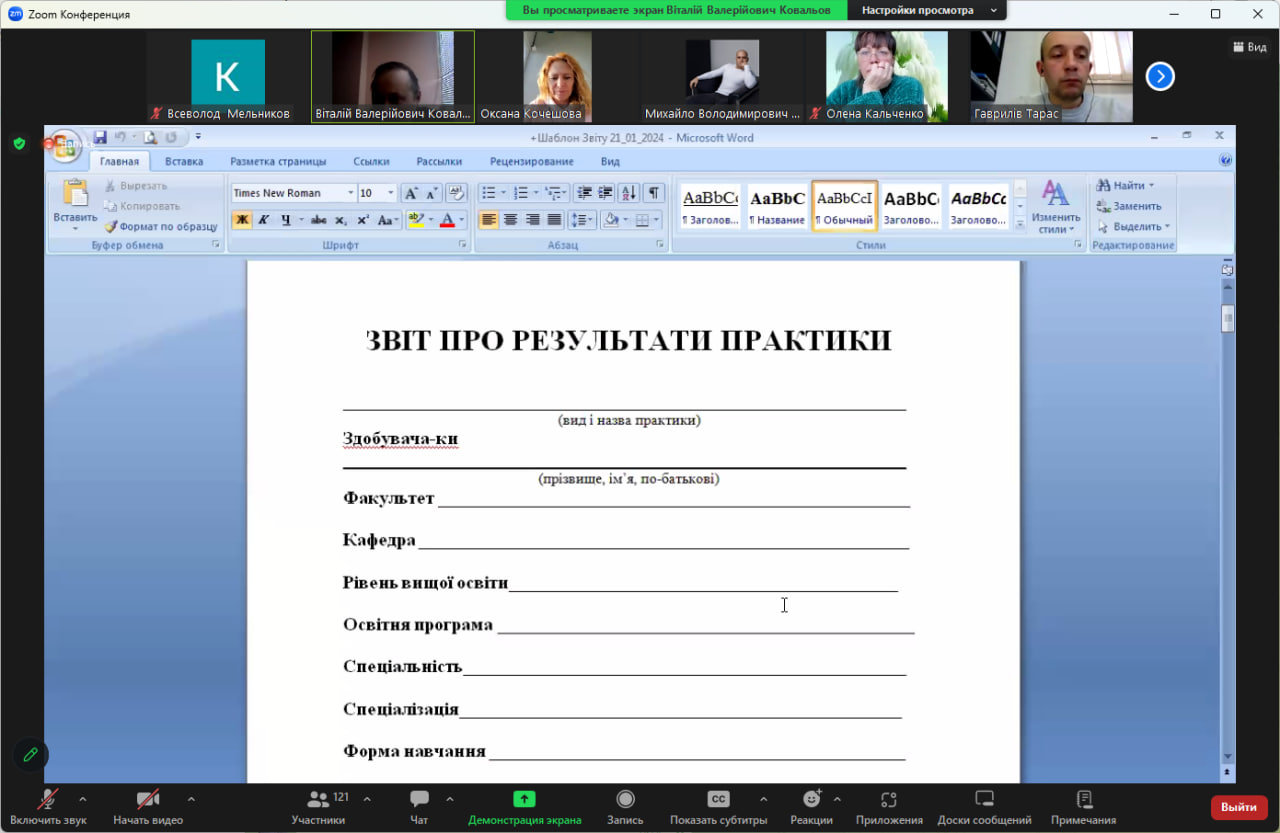The width and height of the screenshot is (1280, 833).
Task: Toggle Superscript (x²) formatting
Action: (363, 220)
